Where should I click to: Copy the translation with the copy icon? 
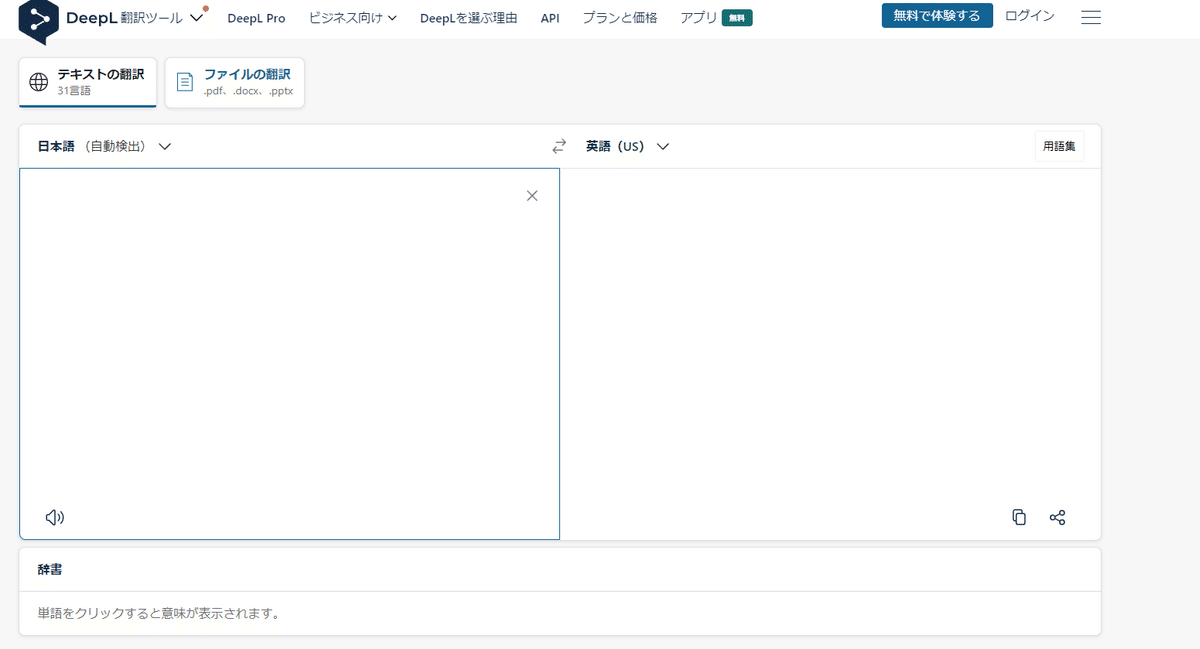coord(1019,517)
